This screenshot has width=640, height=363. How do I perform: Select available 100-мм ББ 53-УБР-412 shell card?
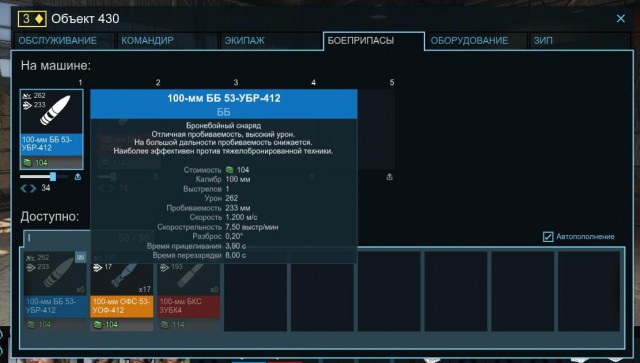pyautogui.click(x=55, y=291)
